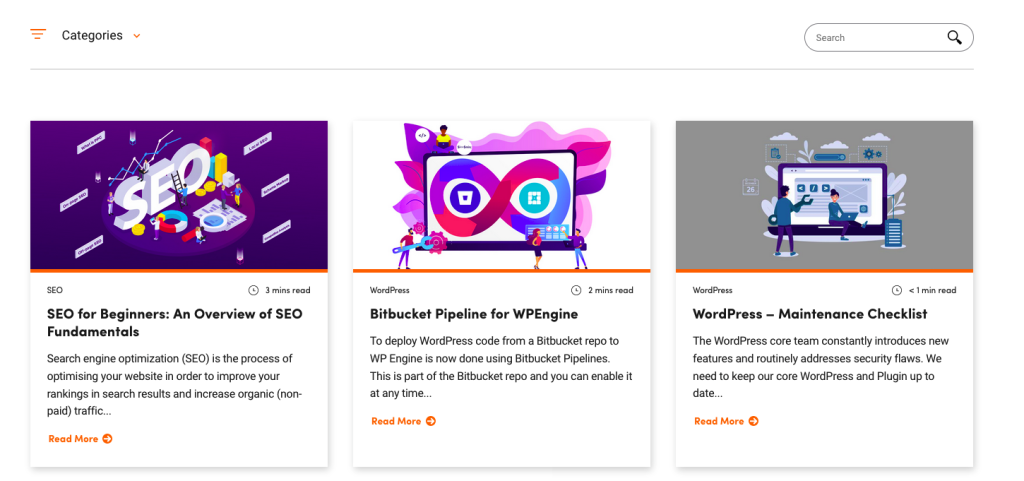1024x481 pixels.
Task: Focus the Search input field
Action: point(888,37)
